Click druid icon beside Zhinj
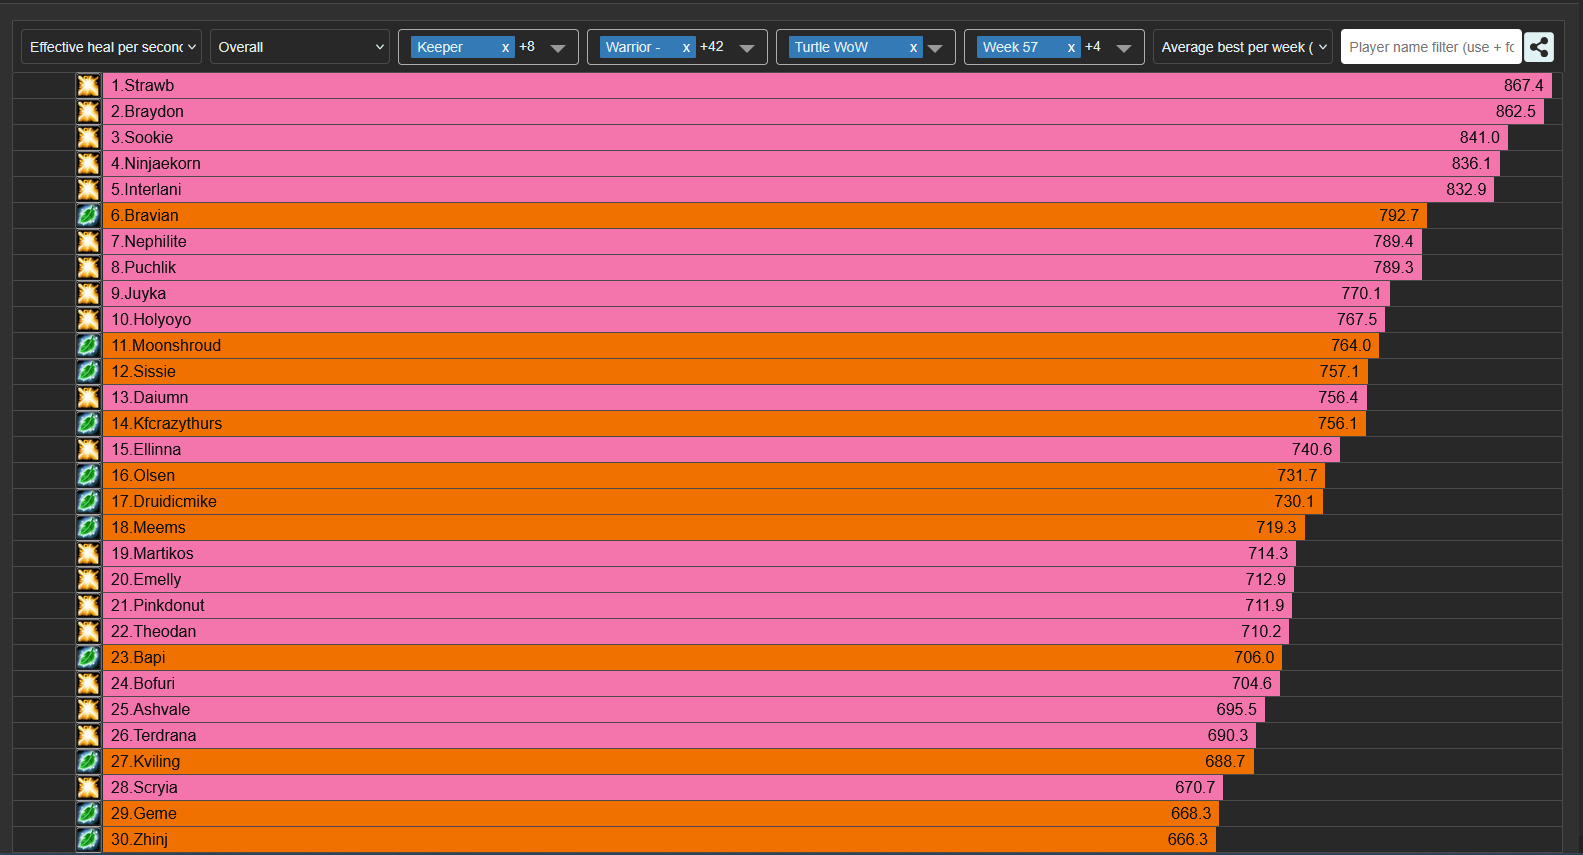 [x=88, y=840]
